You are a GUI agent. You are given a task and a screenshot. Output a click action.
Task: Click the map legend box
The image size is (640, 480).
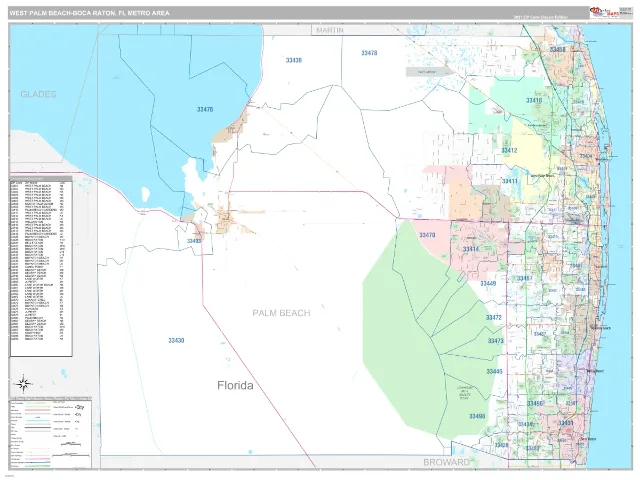(x=50, y=434)
